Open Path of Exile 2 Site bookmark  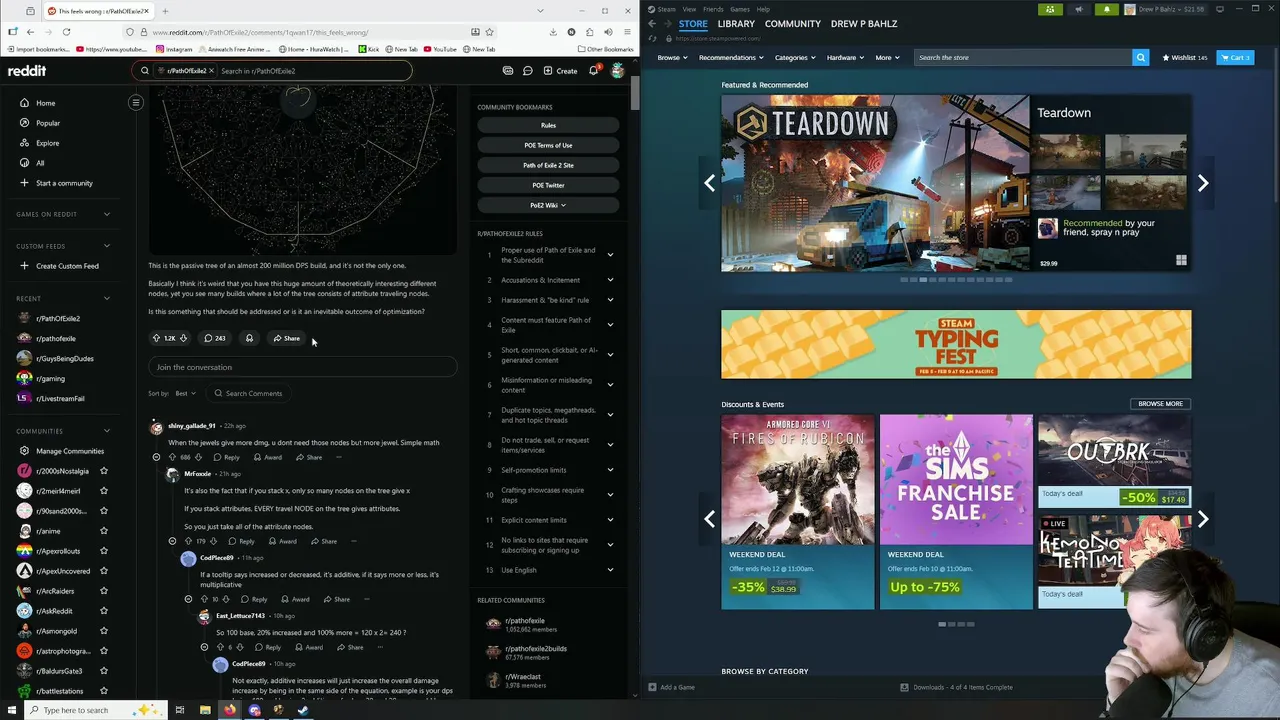coord(548,165)
